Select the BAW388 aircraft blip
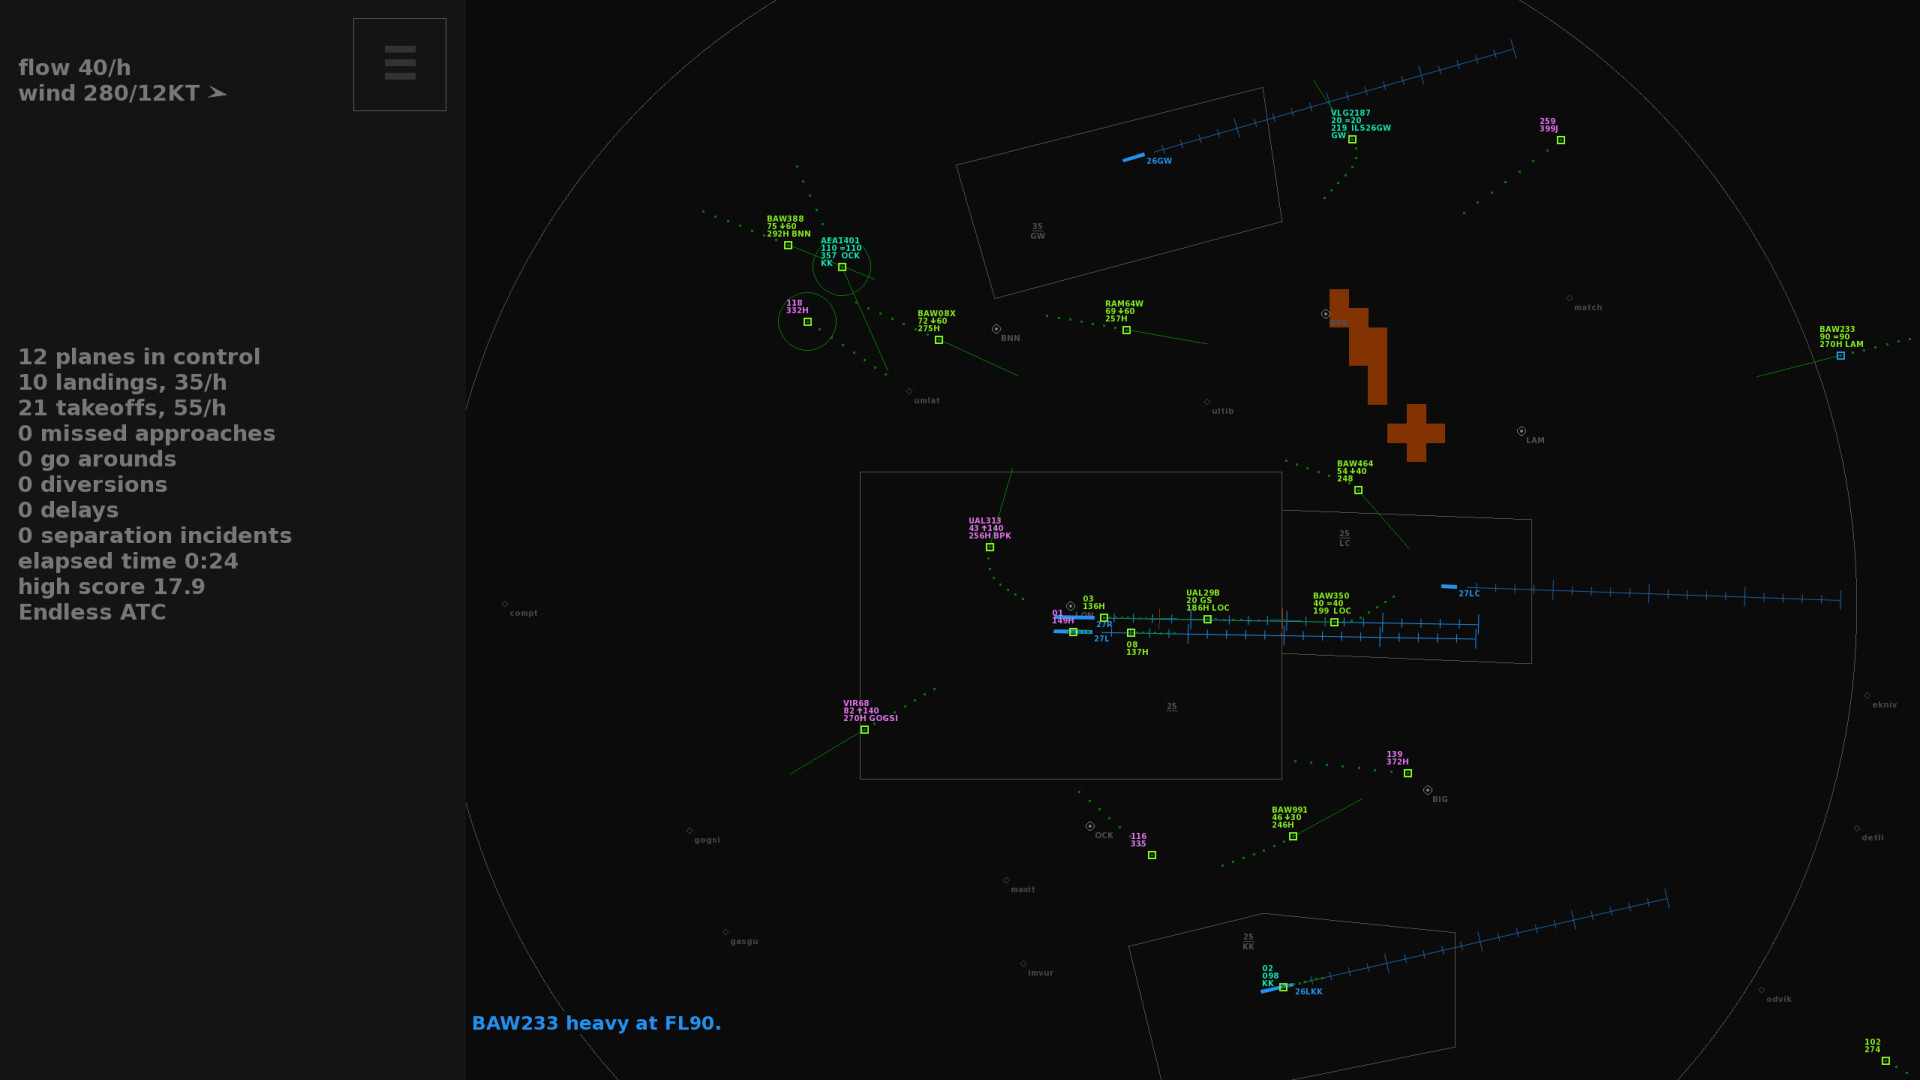Viewport: 1920px width, 1080px height. pos(788,244)
